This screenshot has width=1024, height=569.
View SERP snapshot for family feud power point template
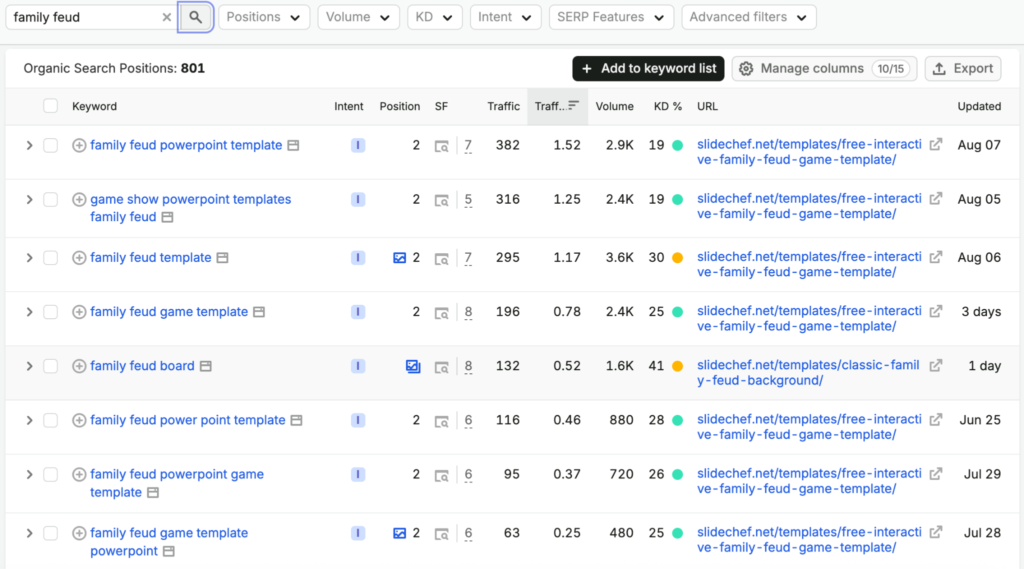pos(441,421)
